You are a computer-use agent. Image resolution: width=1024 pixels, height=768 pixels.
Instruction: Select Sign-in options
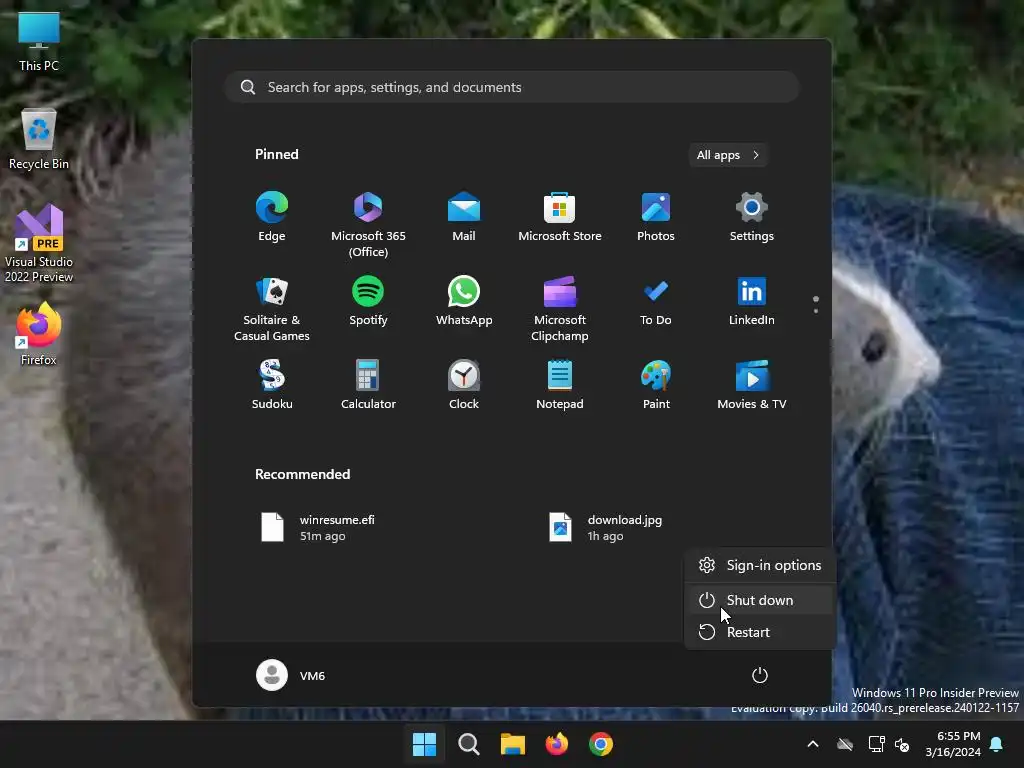pyautogui.click(x=760, y=566)
